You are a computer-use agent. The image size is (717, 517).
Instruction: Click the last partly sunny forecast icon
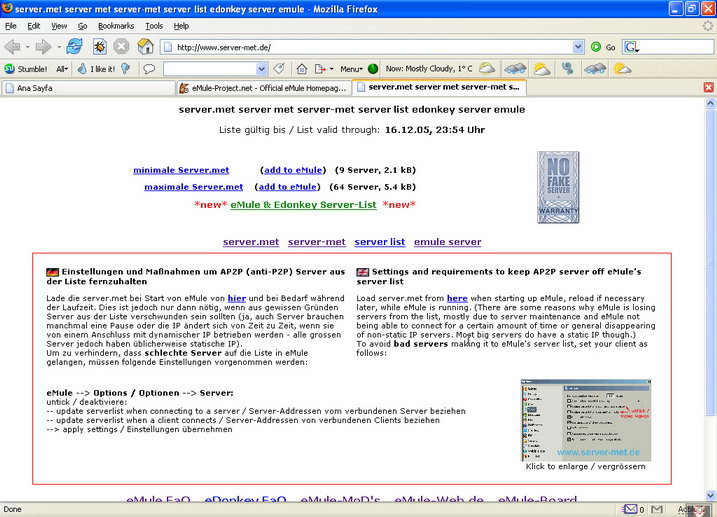(622, 69)
